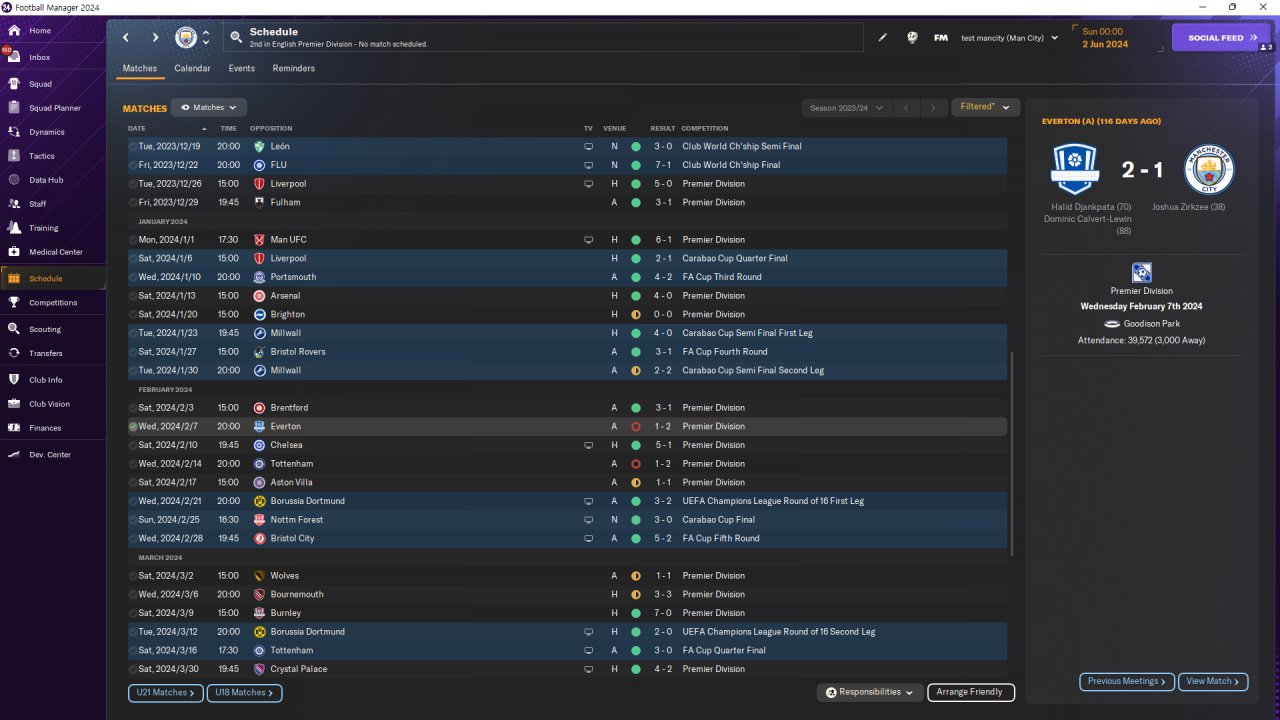Image resolution: width=1280 pixels, height=720 pixels.
Task: Open the Squad Planner sidebar icon
Action: (14, 107)
